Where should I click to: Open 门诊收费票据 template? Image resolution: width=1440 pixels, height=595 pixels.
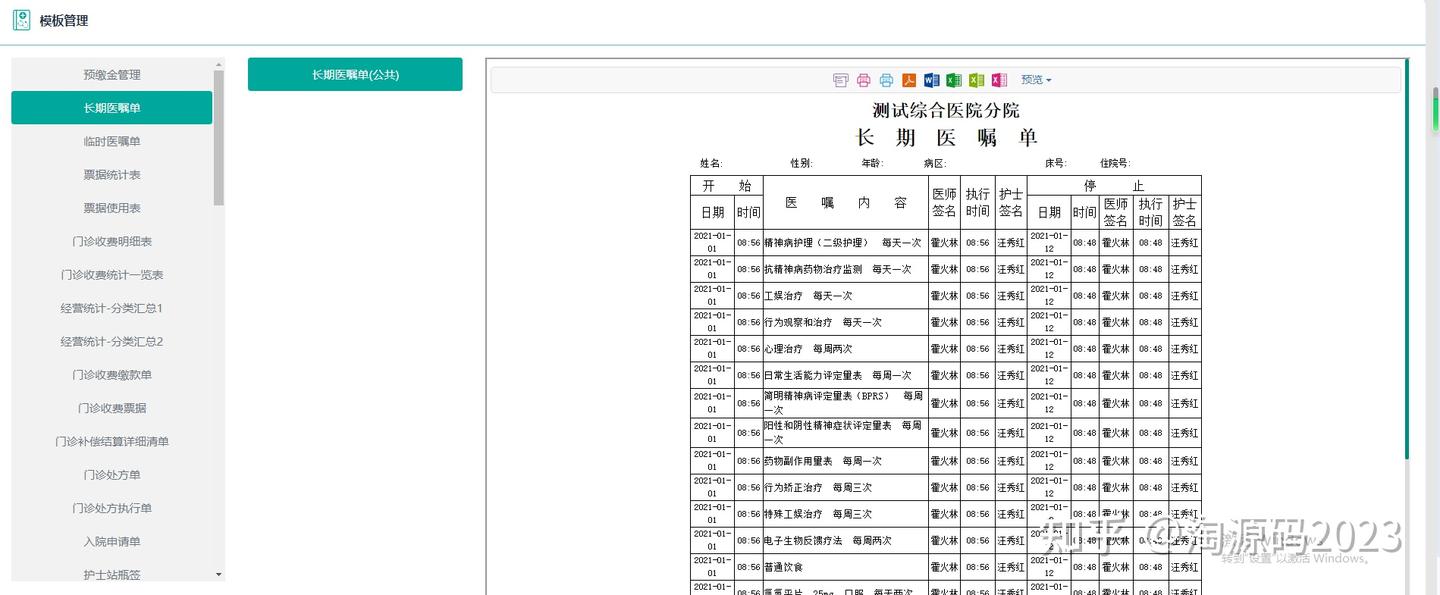click(112, 408)
